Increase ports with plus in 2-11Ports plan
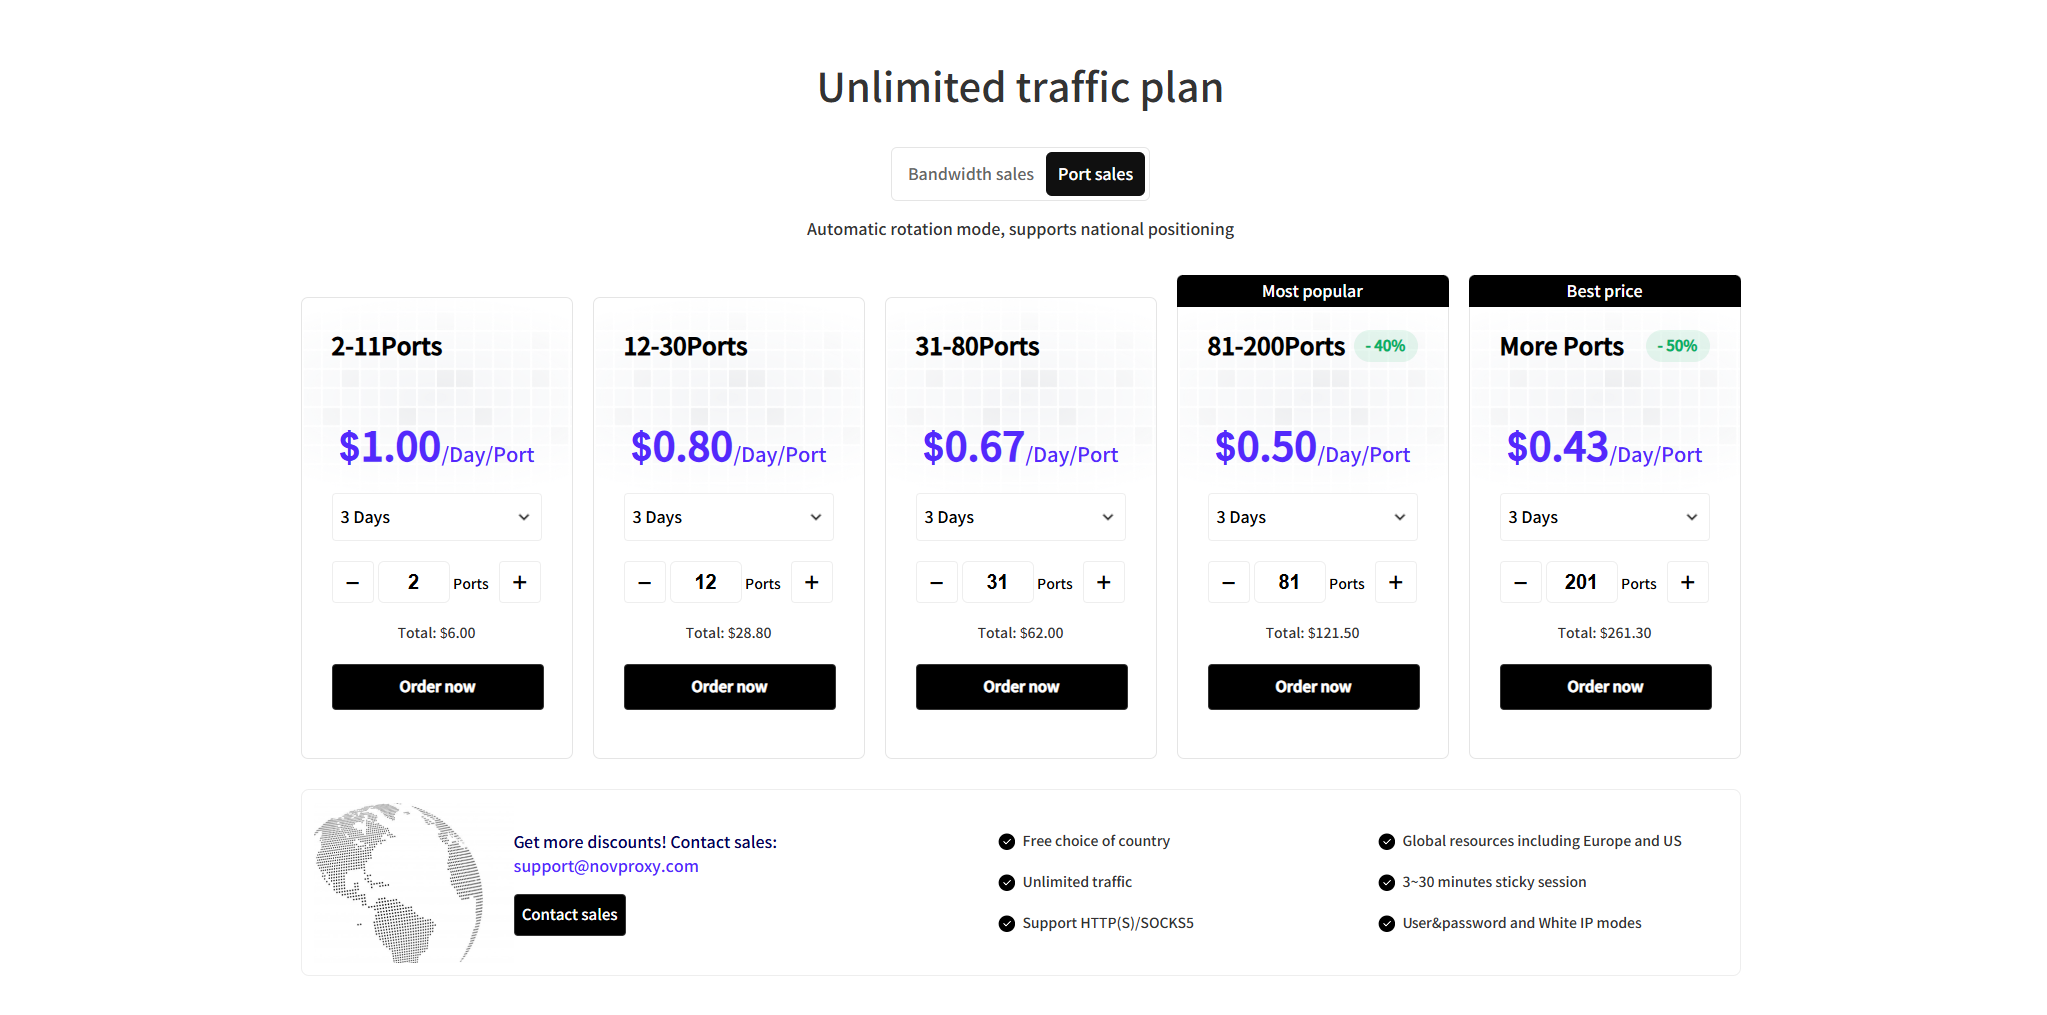The height and width of the screenshot is (1015, 2047). click(520, 582)
